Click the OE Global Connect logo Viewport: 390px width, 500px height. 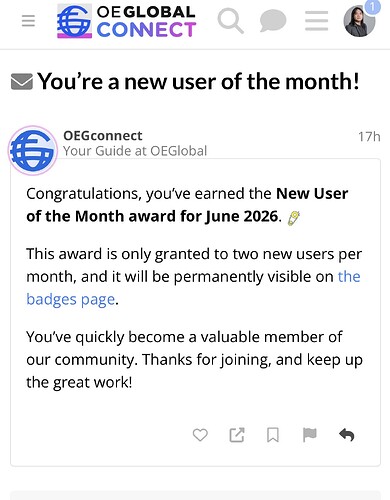point(126,21)
